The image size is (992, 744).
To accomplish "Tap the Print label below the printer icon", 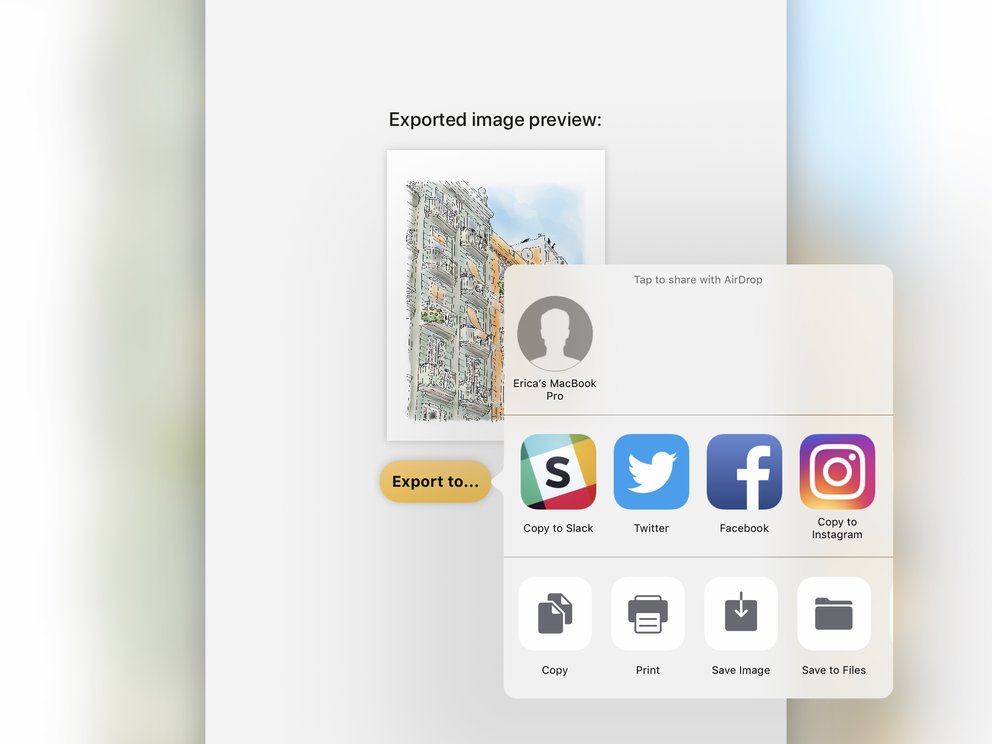I will 648,670.
